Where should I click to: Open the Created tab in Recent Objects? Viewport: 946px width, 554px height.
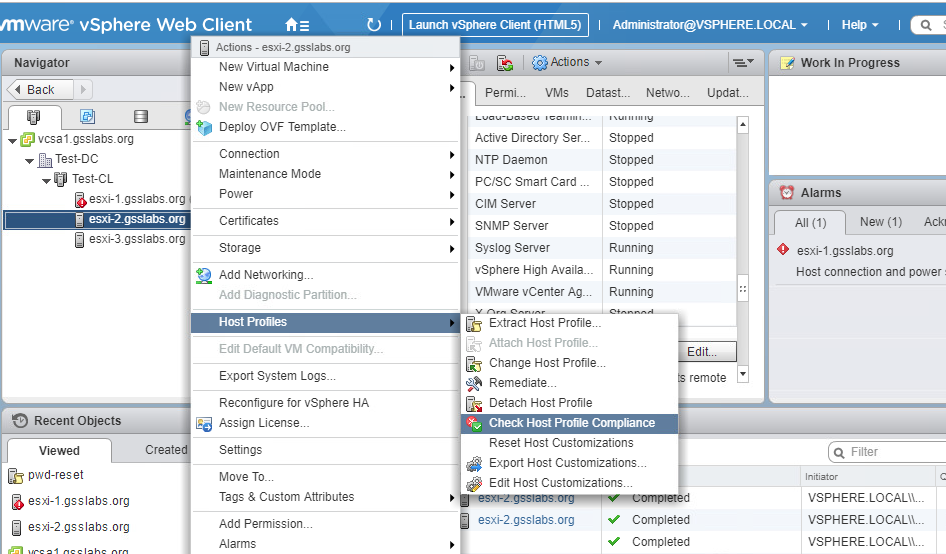(166, 450)
